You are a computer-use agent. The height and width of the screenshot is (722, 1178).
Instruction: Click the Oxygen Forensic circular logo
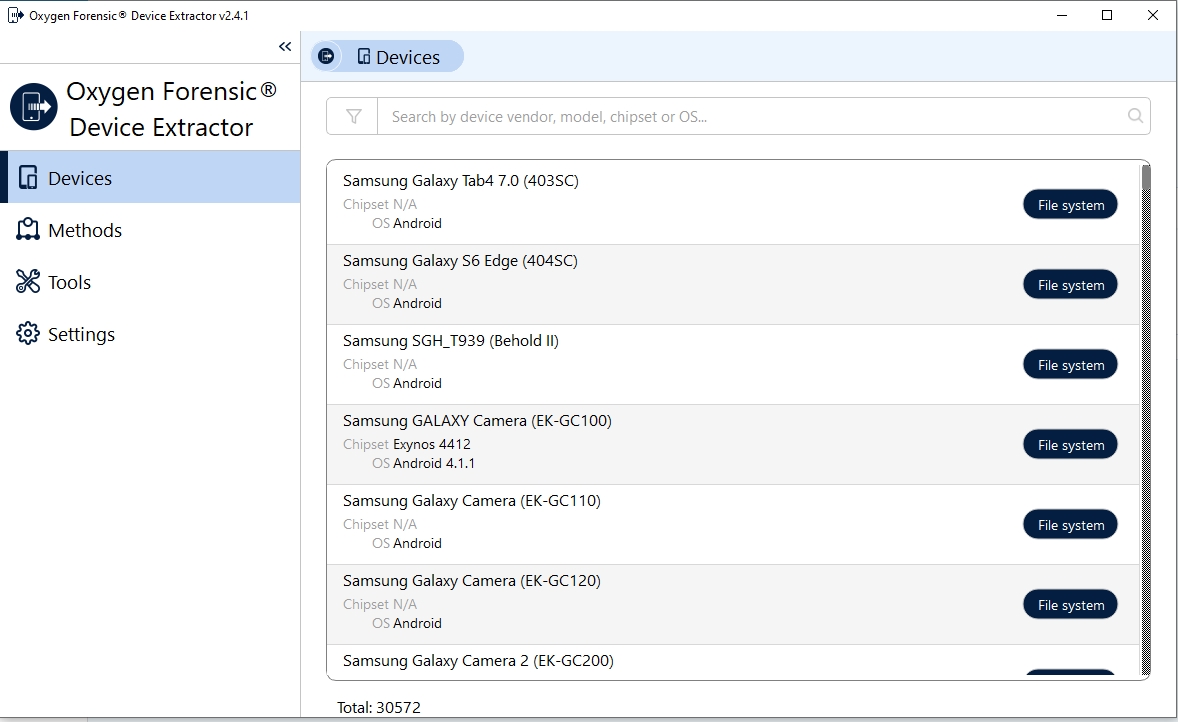click(x=33, y=107)
